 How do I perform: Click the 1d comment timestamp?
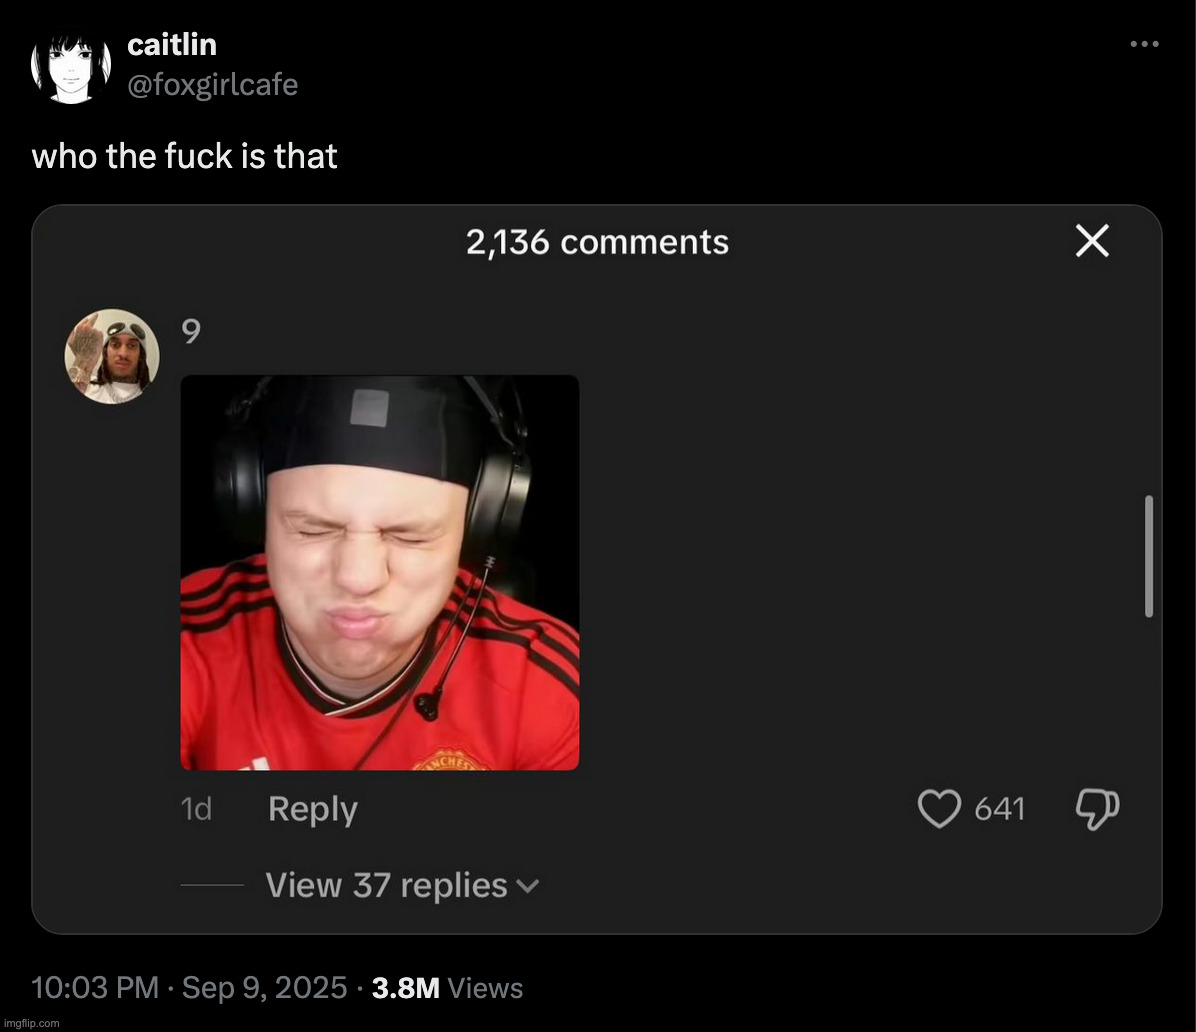point(197,809)
